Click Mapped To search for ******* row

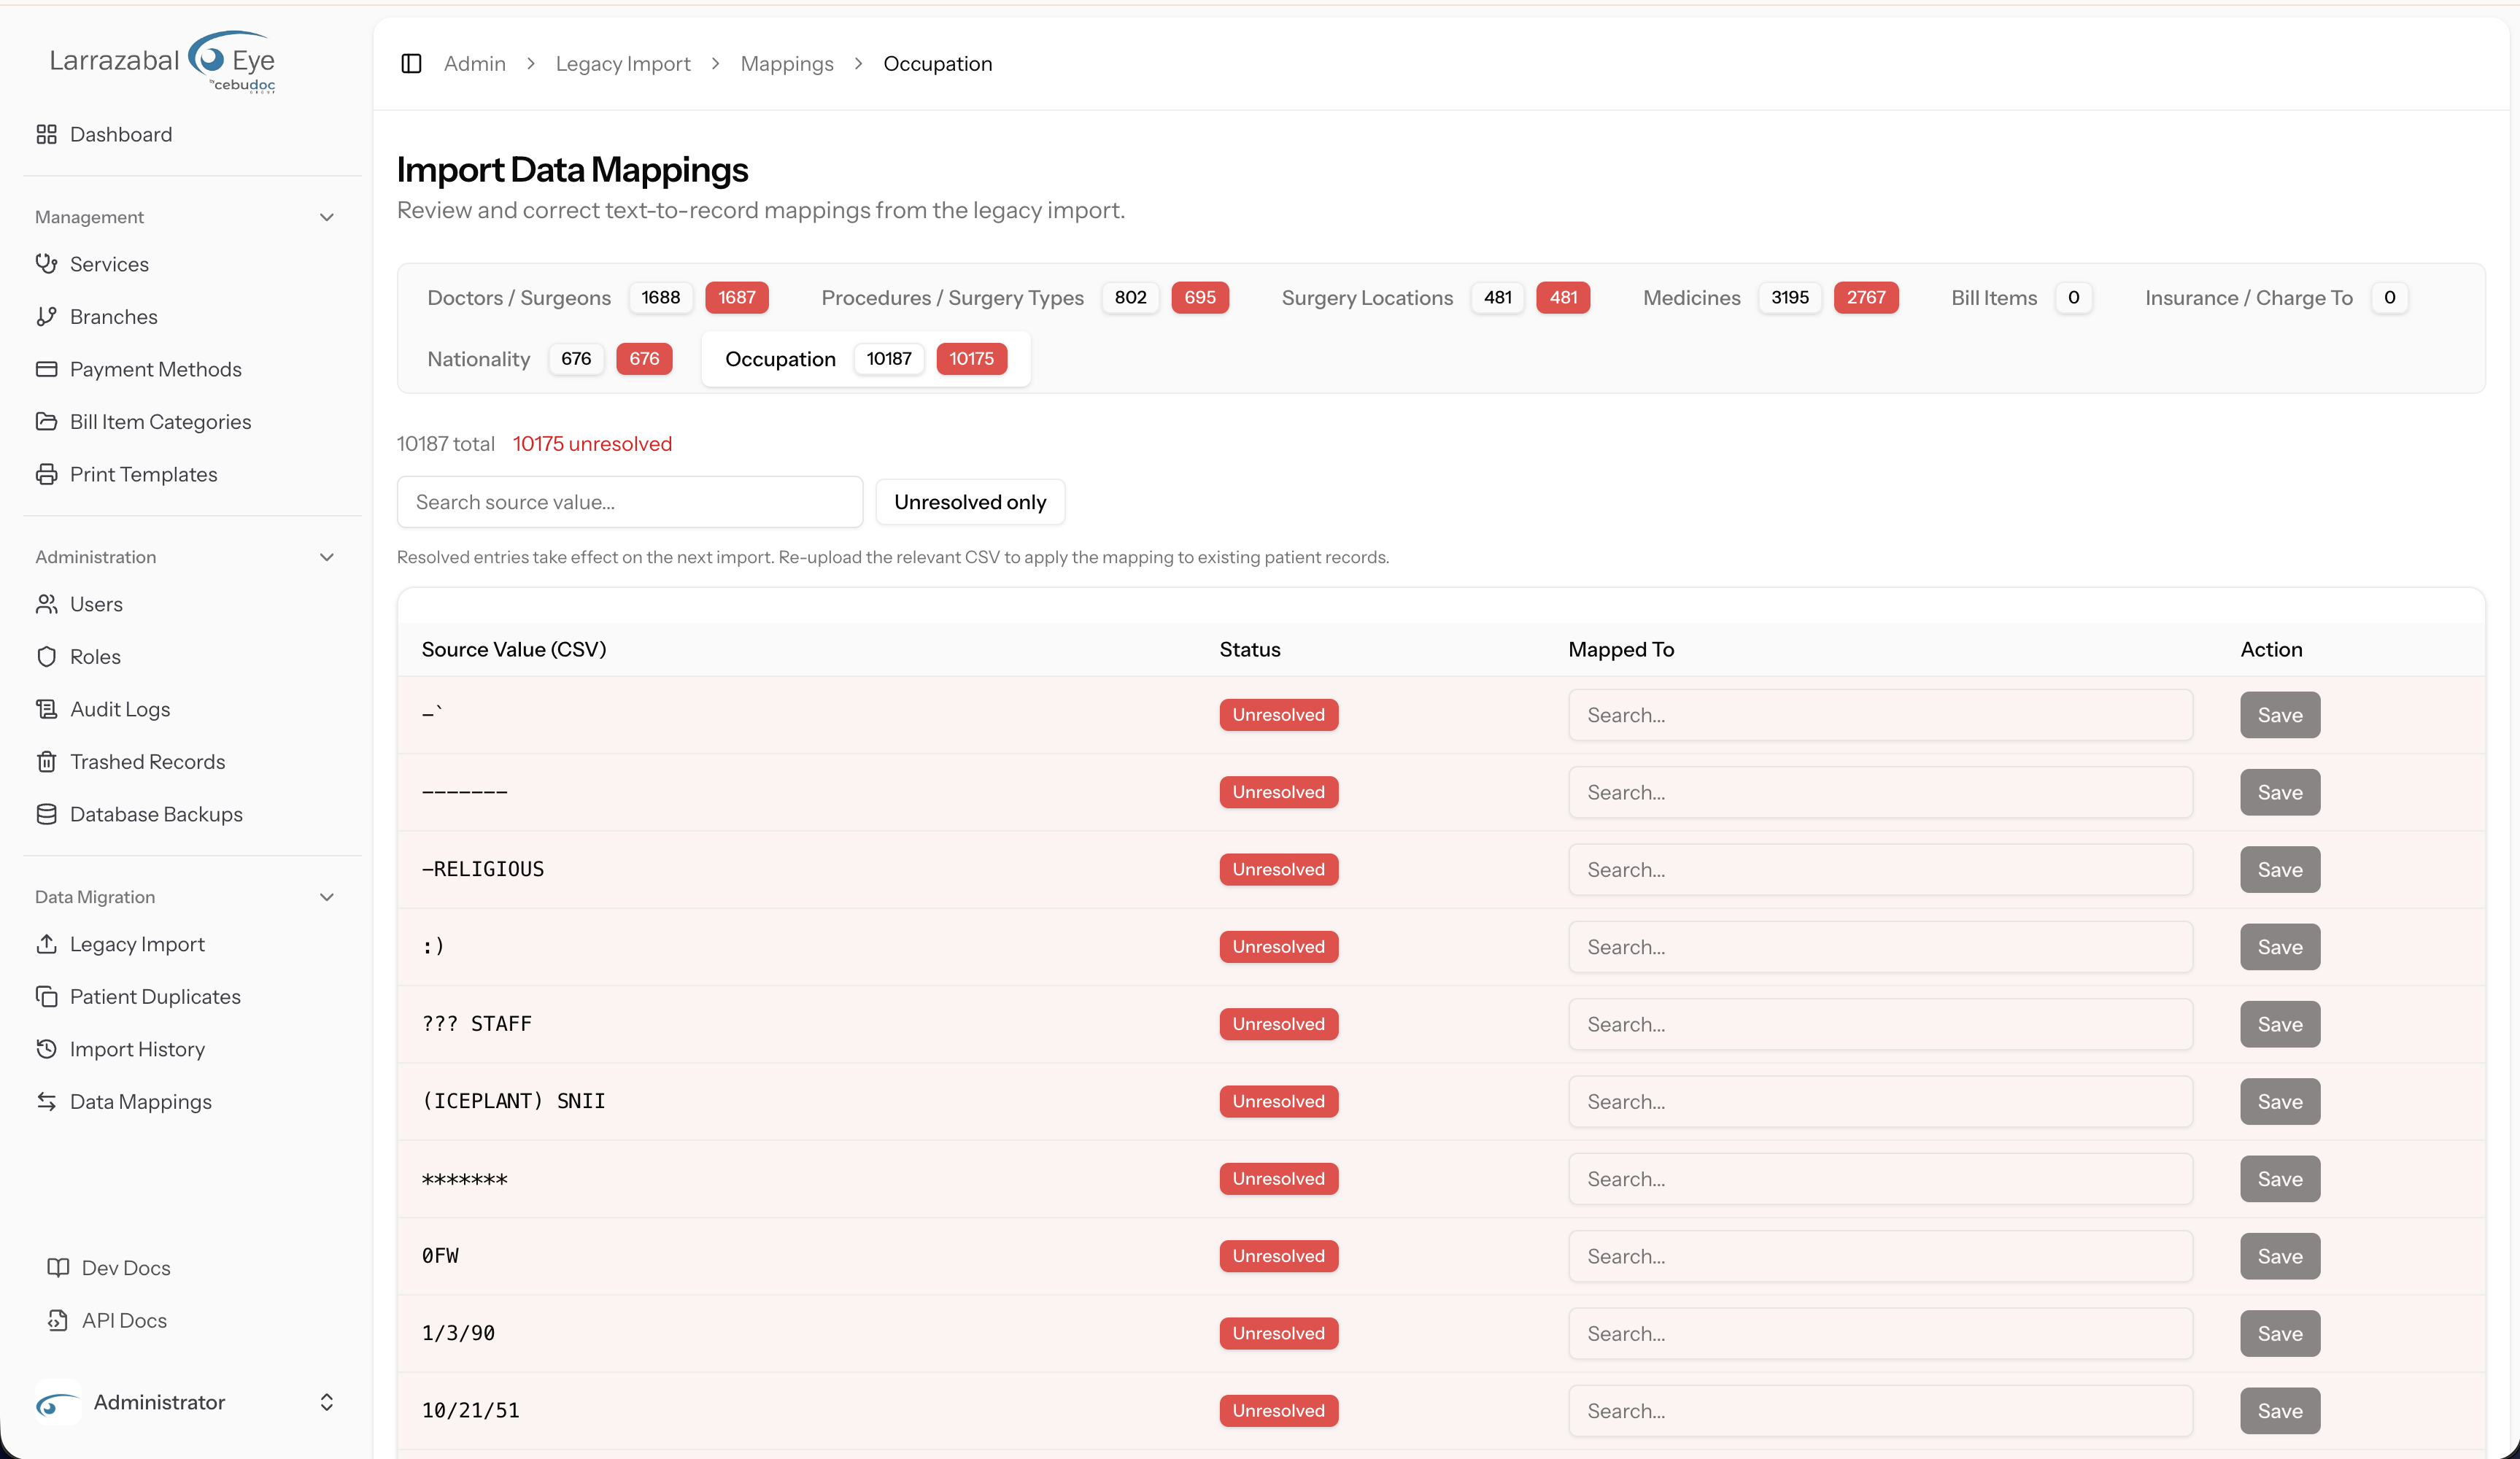1880,1179
